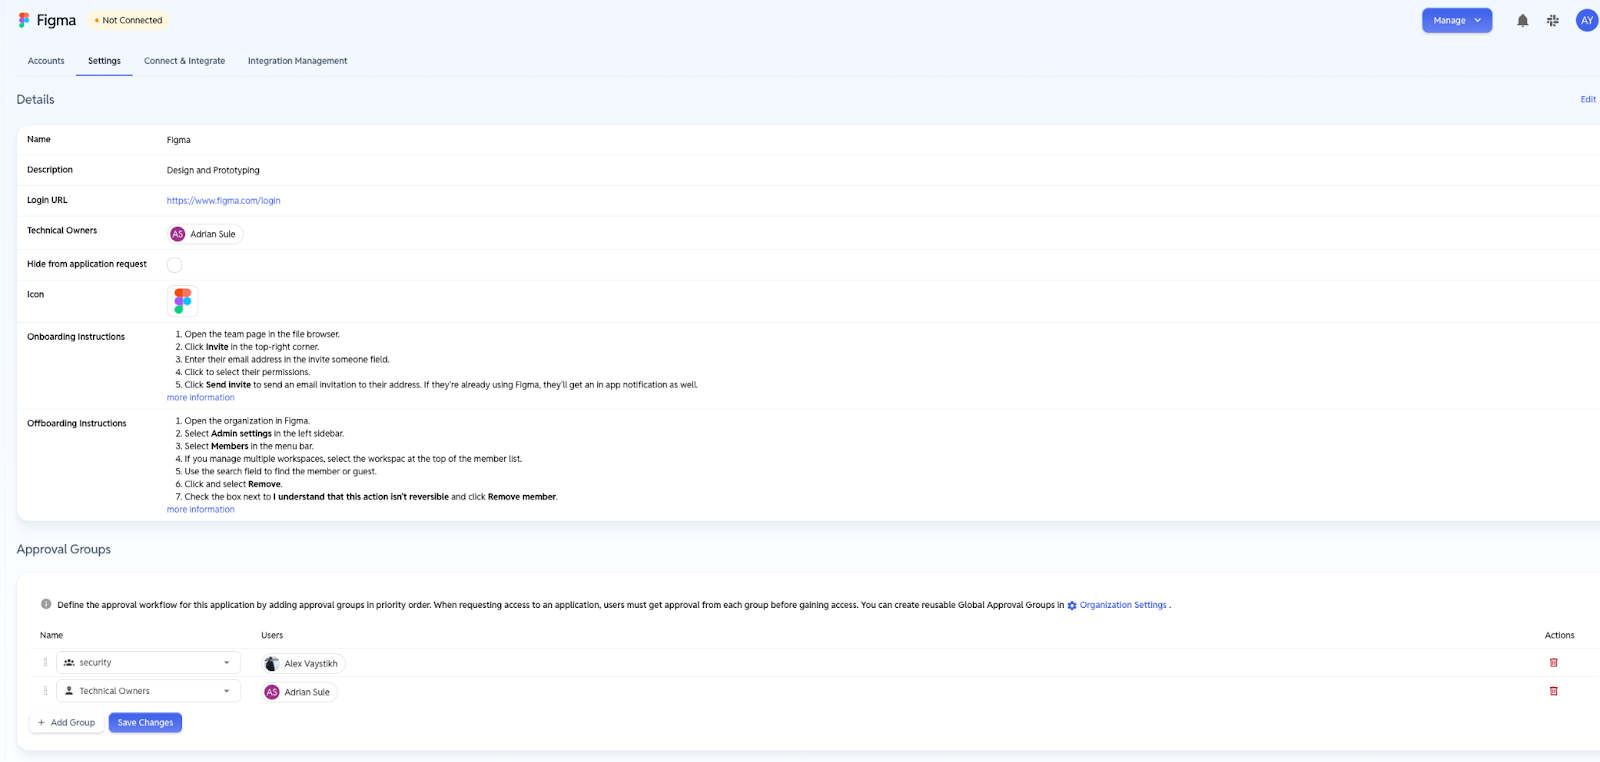This screenshot has height=762, width=1600.
Task: Grab the drag handle for security row
Action: (x=45, y=662)
